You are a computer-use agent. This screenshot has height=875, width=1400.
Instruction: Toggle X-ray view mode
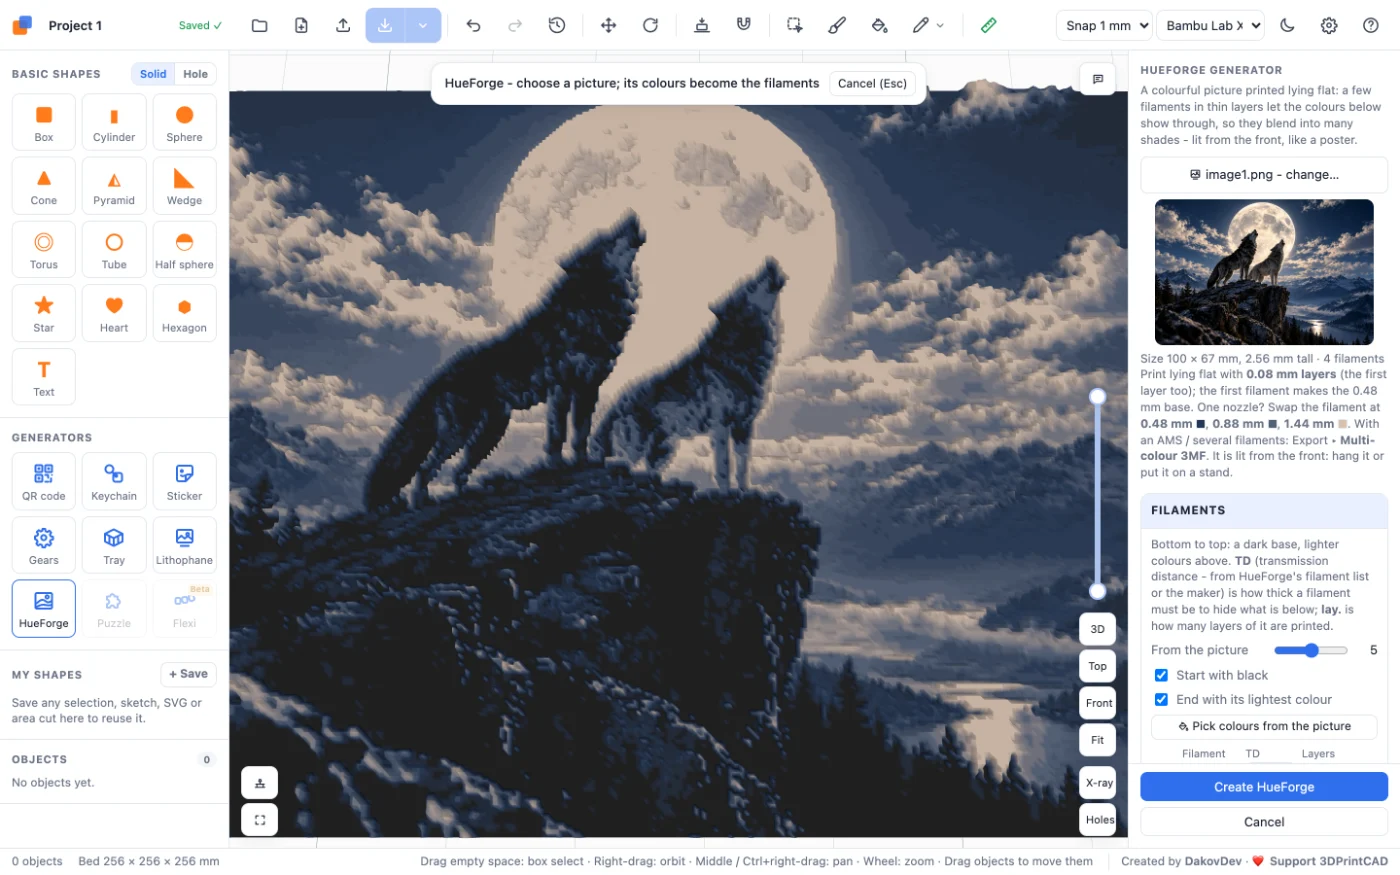(1097, 783)
